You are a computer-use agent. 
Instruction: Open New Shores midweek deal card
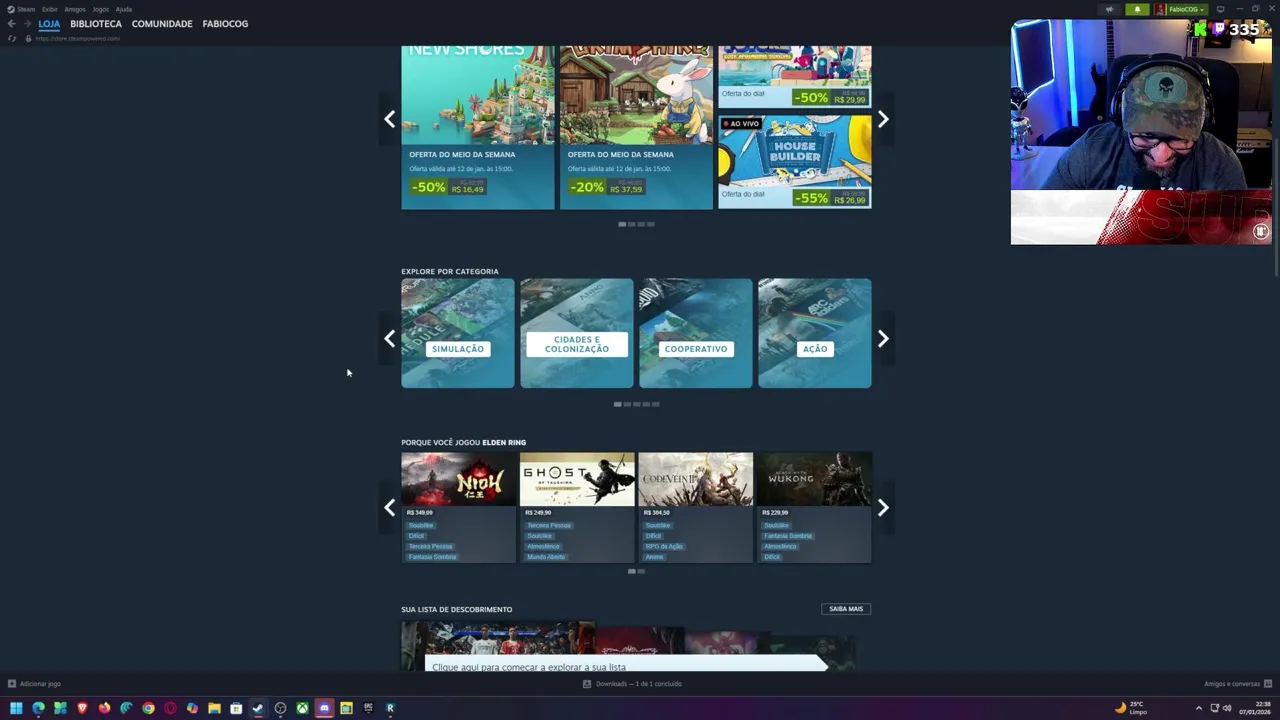[478, 127]
